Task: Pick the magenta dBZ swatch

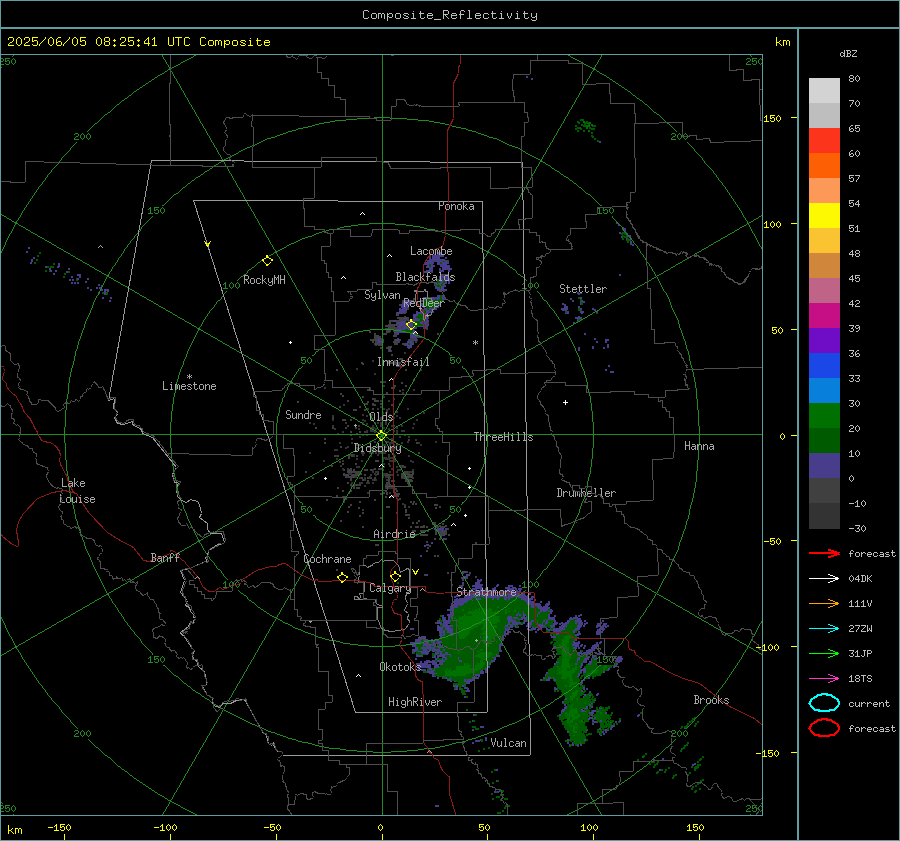Action: pos(824,316)
